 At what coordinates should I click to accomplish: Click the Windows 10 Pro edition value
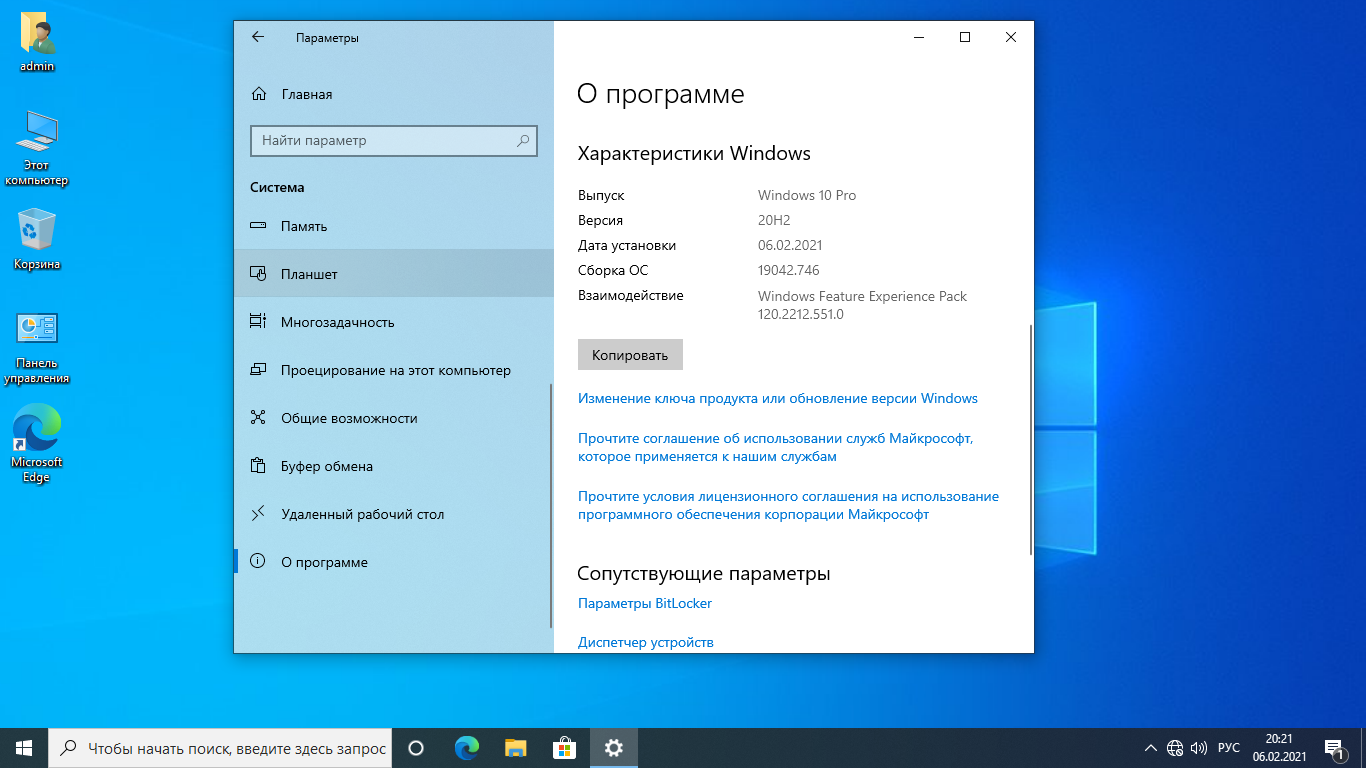807,195
